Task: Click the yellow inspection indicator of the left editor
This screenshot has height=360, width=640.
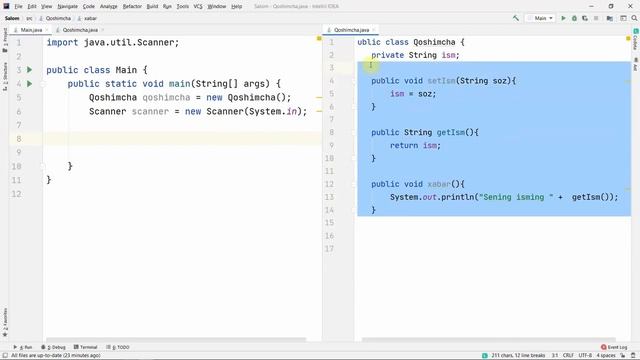Action: click(x=319, y=38)
